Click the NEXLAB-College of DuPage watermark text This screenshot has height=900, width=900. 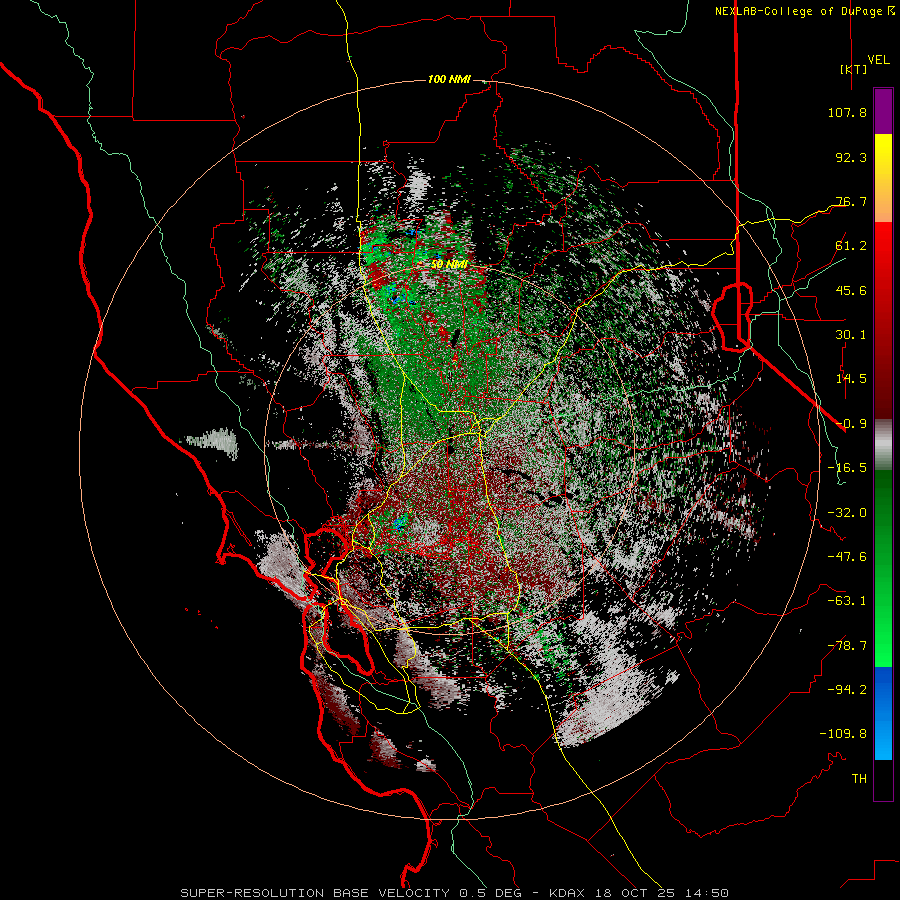pos(803,11)
